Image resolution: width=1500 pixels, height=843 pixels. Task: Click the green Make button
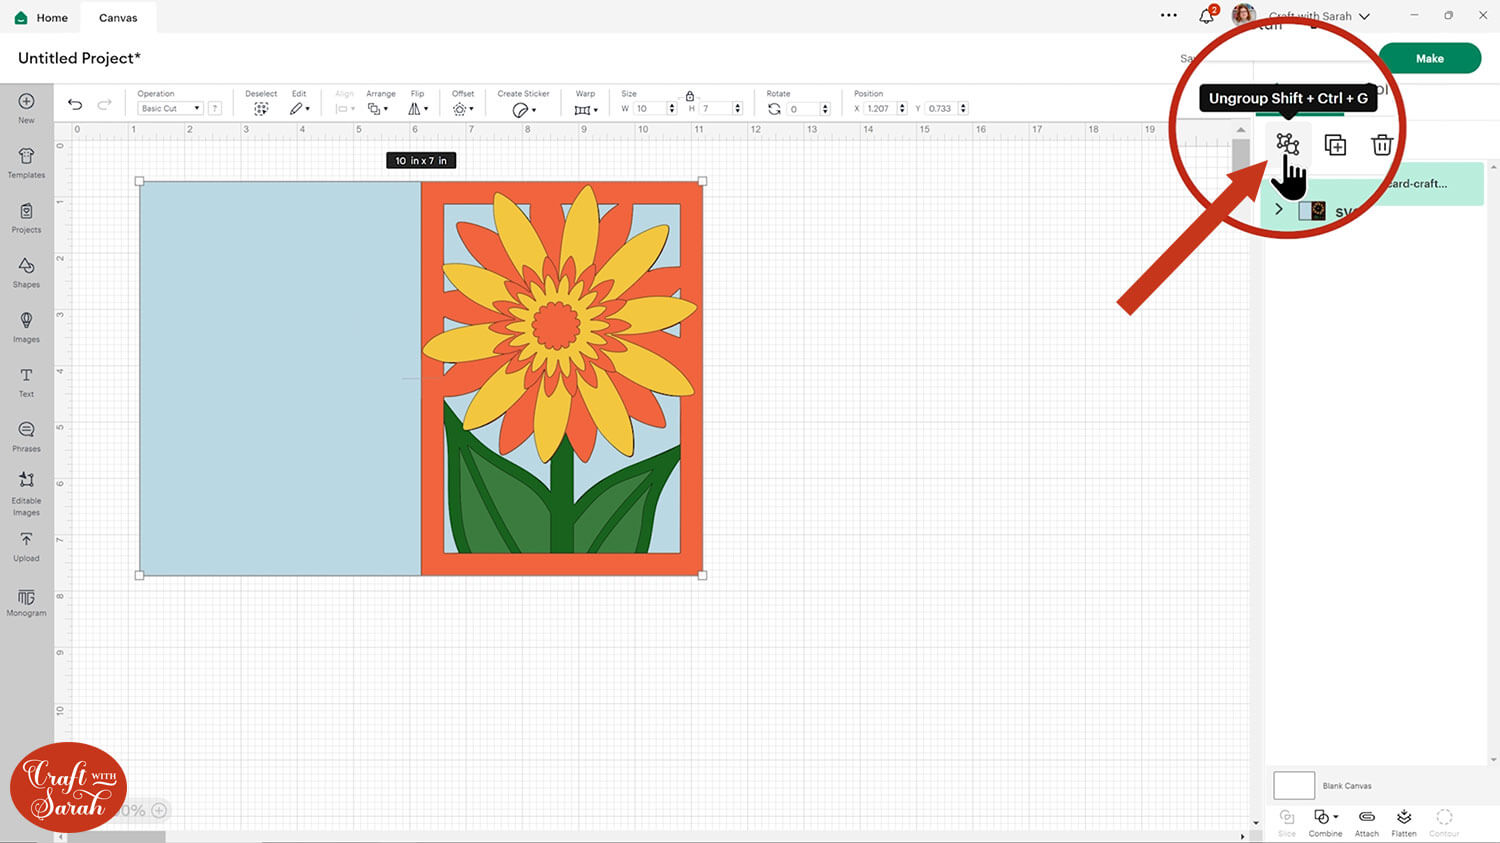tap(1429, 58)
